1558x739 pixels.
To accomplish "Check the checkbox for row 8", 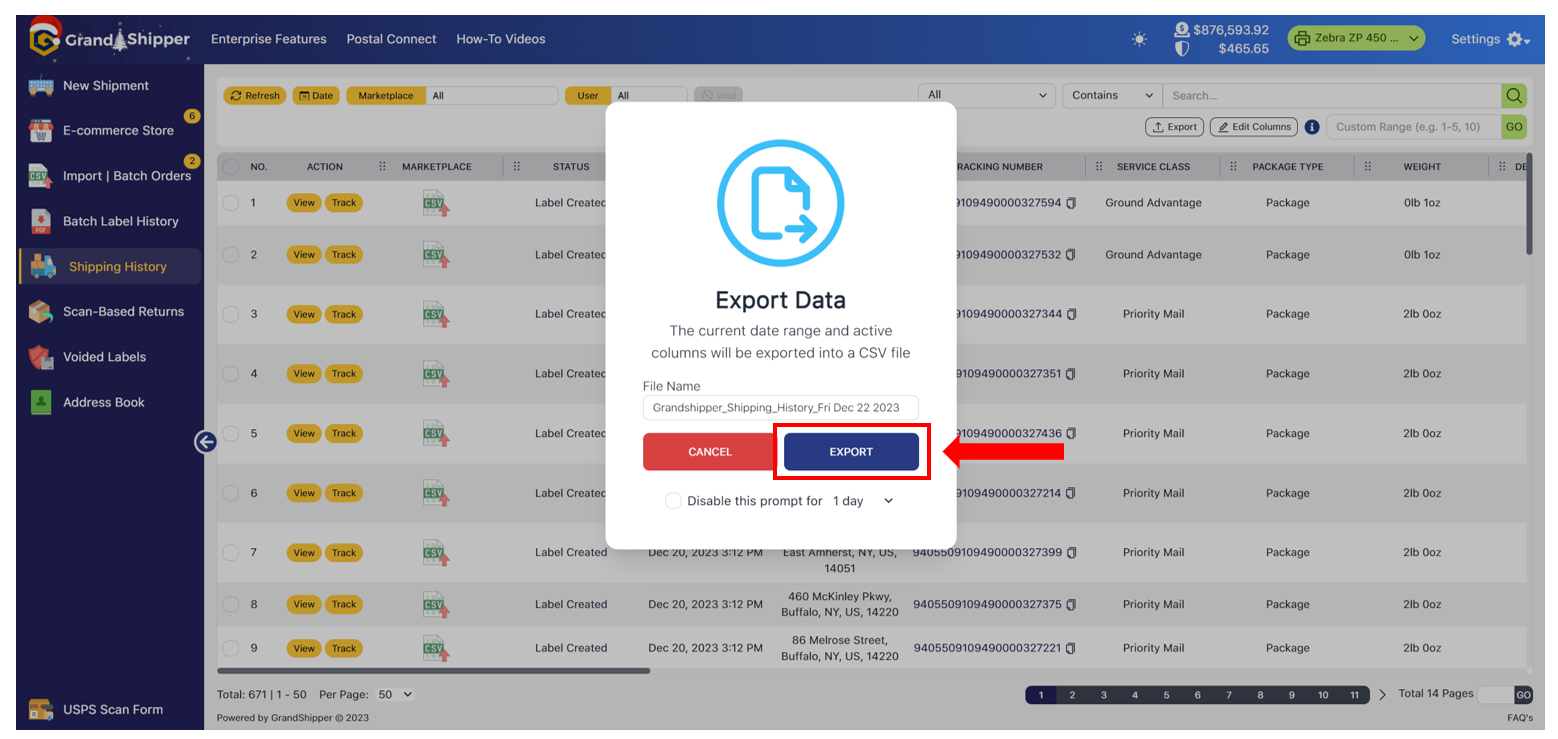I will [231, 604].
